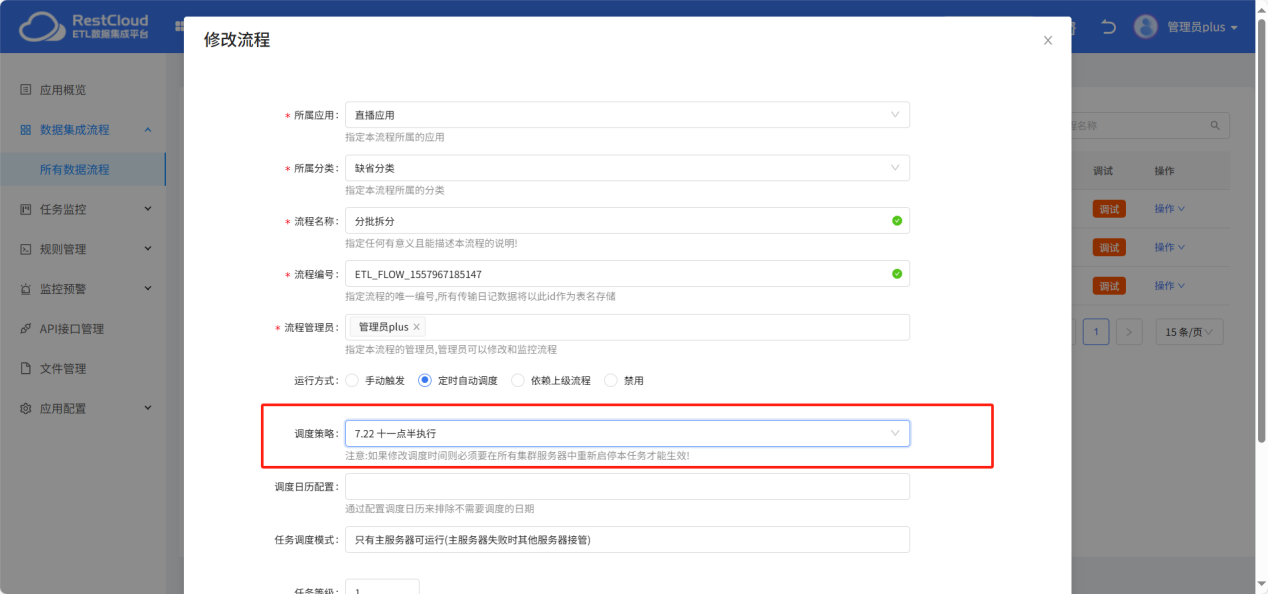
Task: Select 依赖上级流程 run mode
Action: point(518,380)
